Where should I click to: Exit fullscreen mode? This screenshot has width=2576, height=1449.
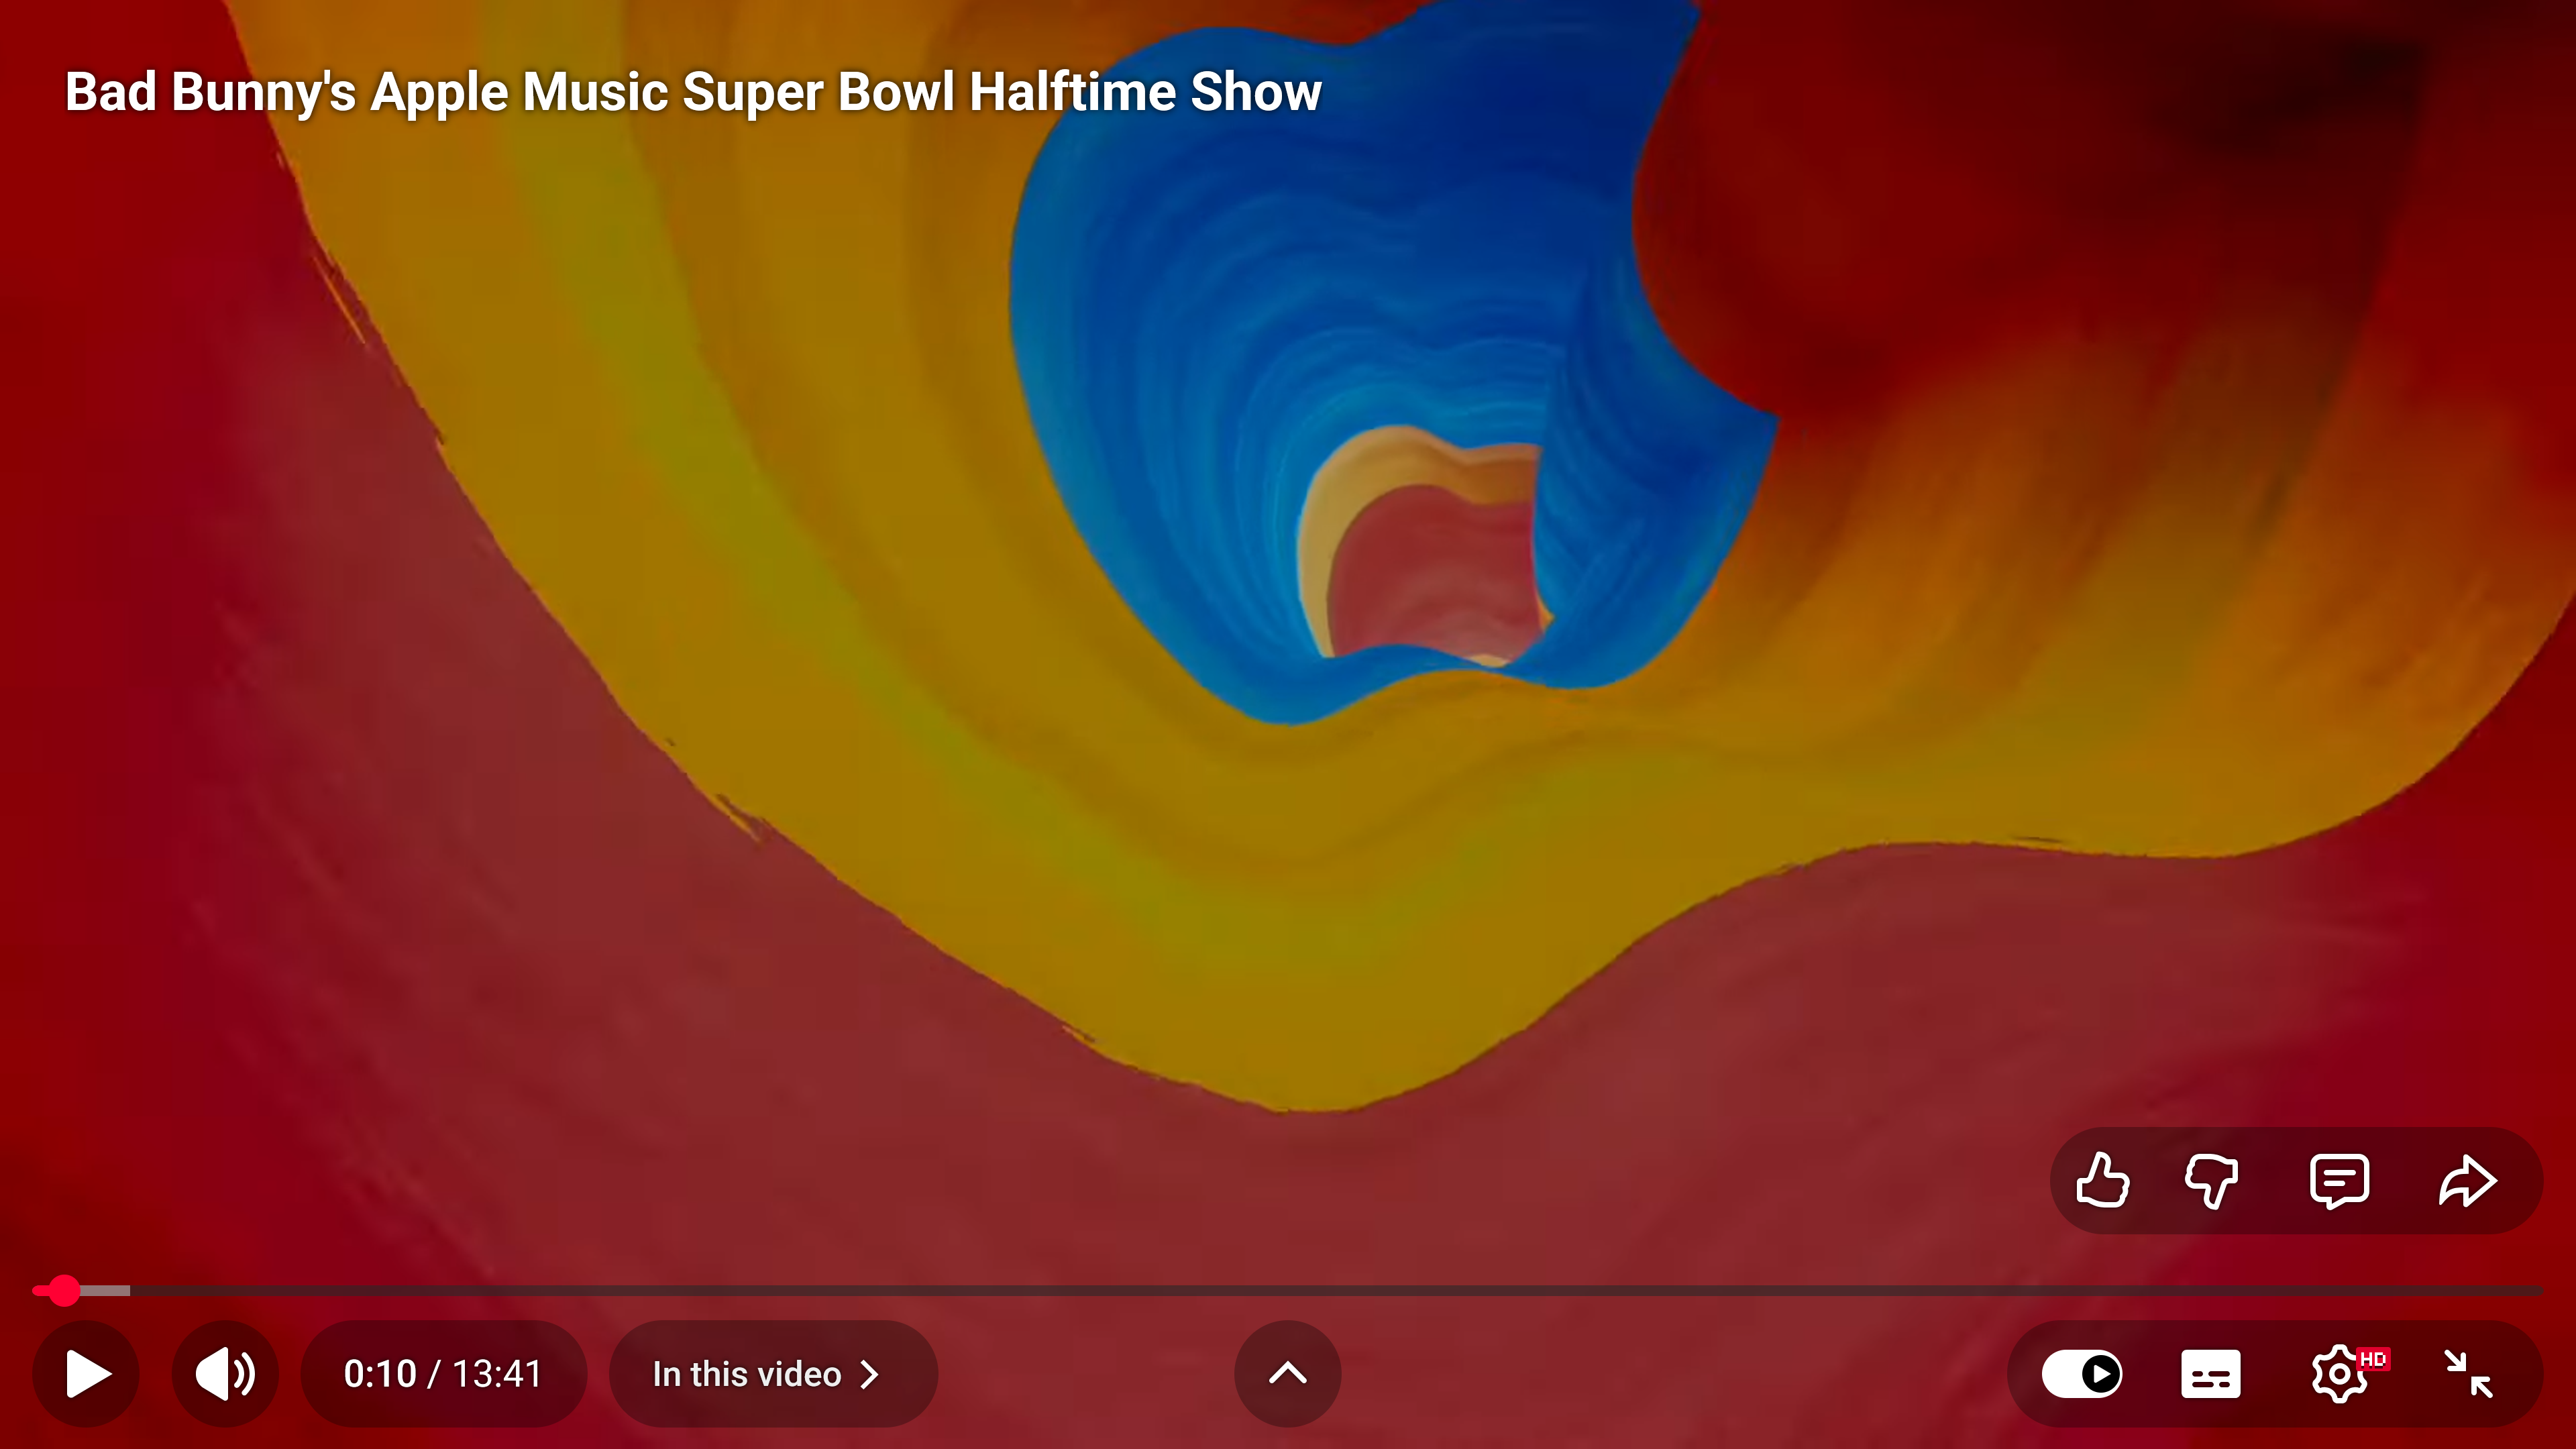click(2468, 1374)
